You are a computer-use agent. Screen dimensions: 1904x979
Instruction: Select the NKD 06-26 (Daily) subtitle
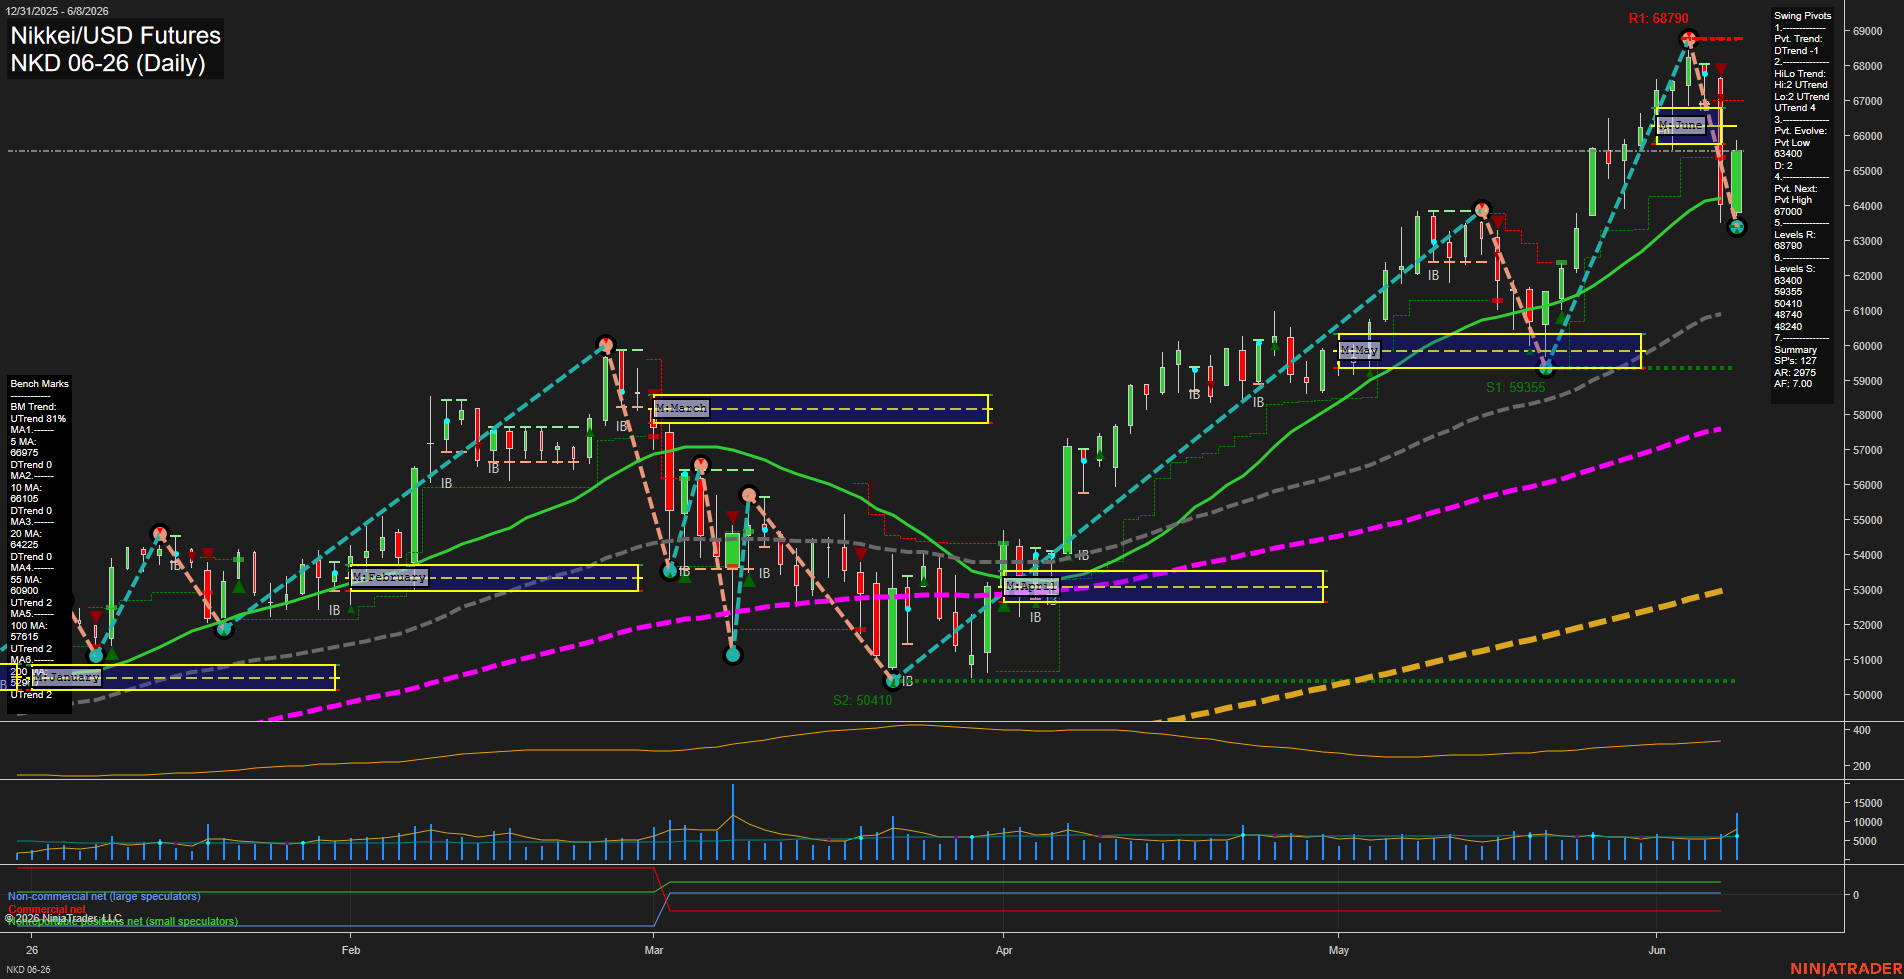coord(108,63)
